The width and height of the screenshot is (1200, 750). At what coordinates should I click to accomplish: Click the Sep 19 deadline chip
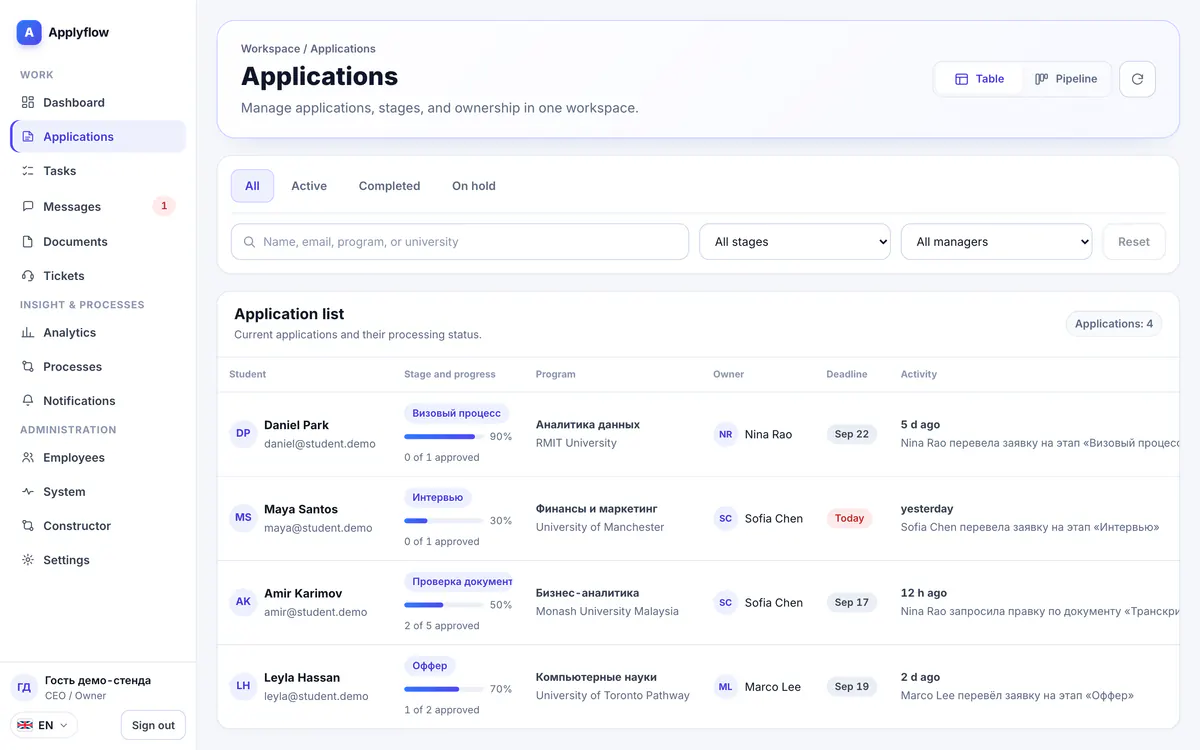pos(852,686)
